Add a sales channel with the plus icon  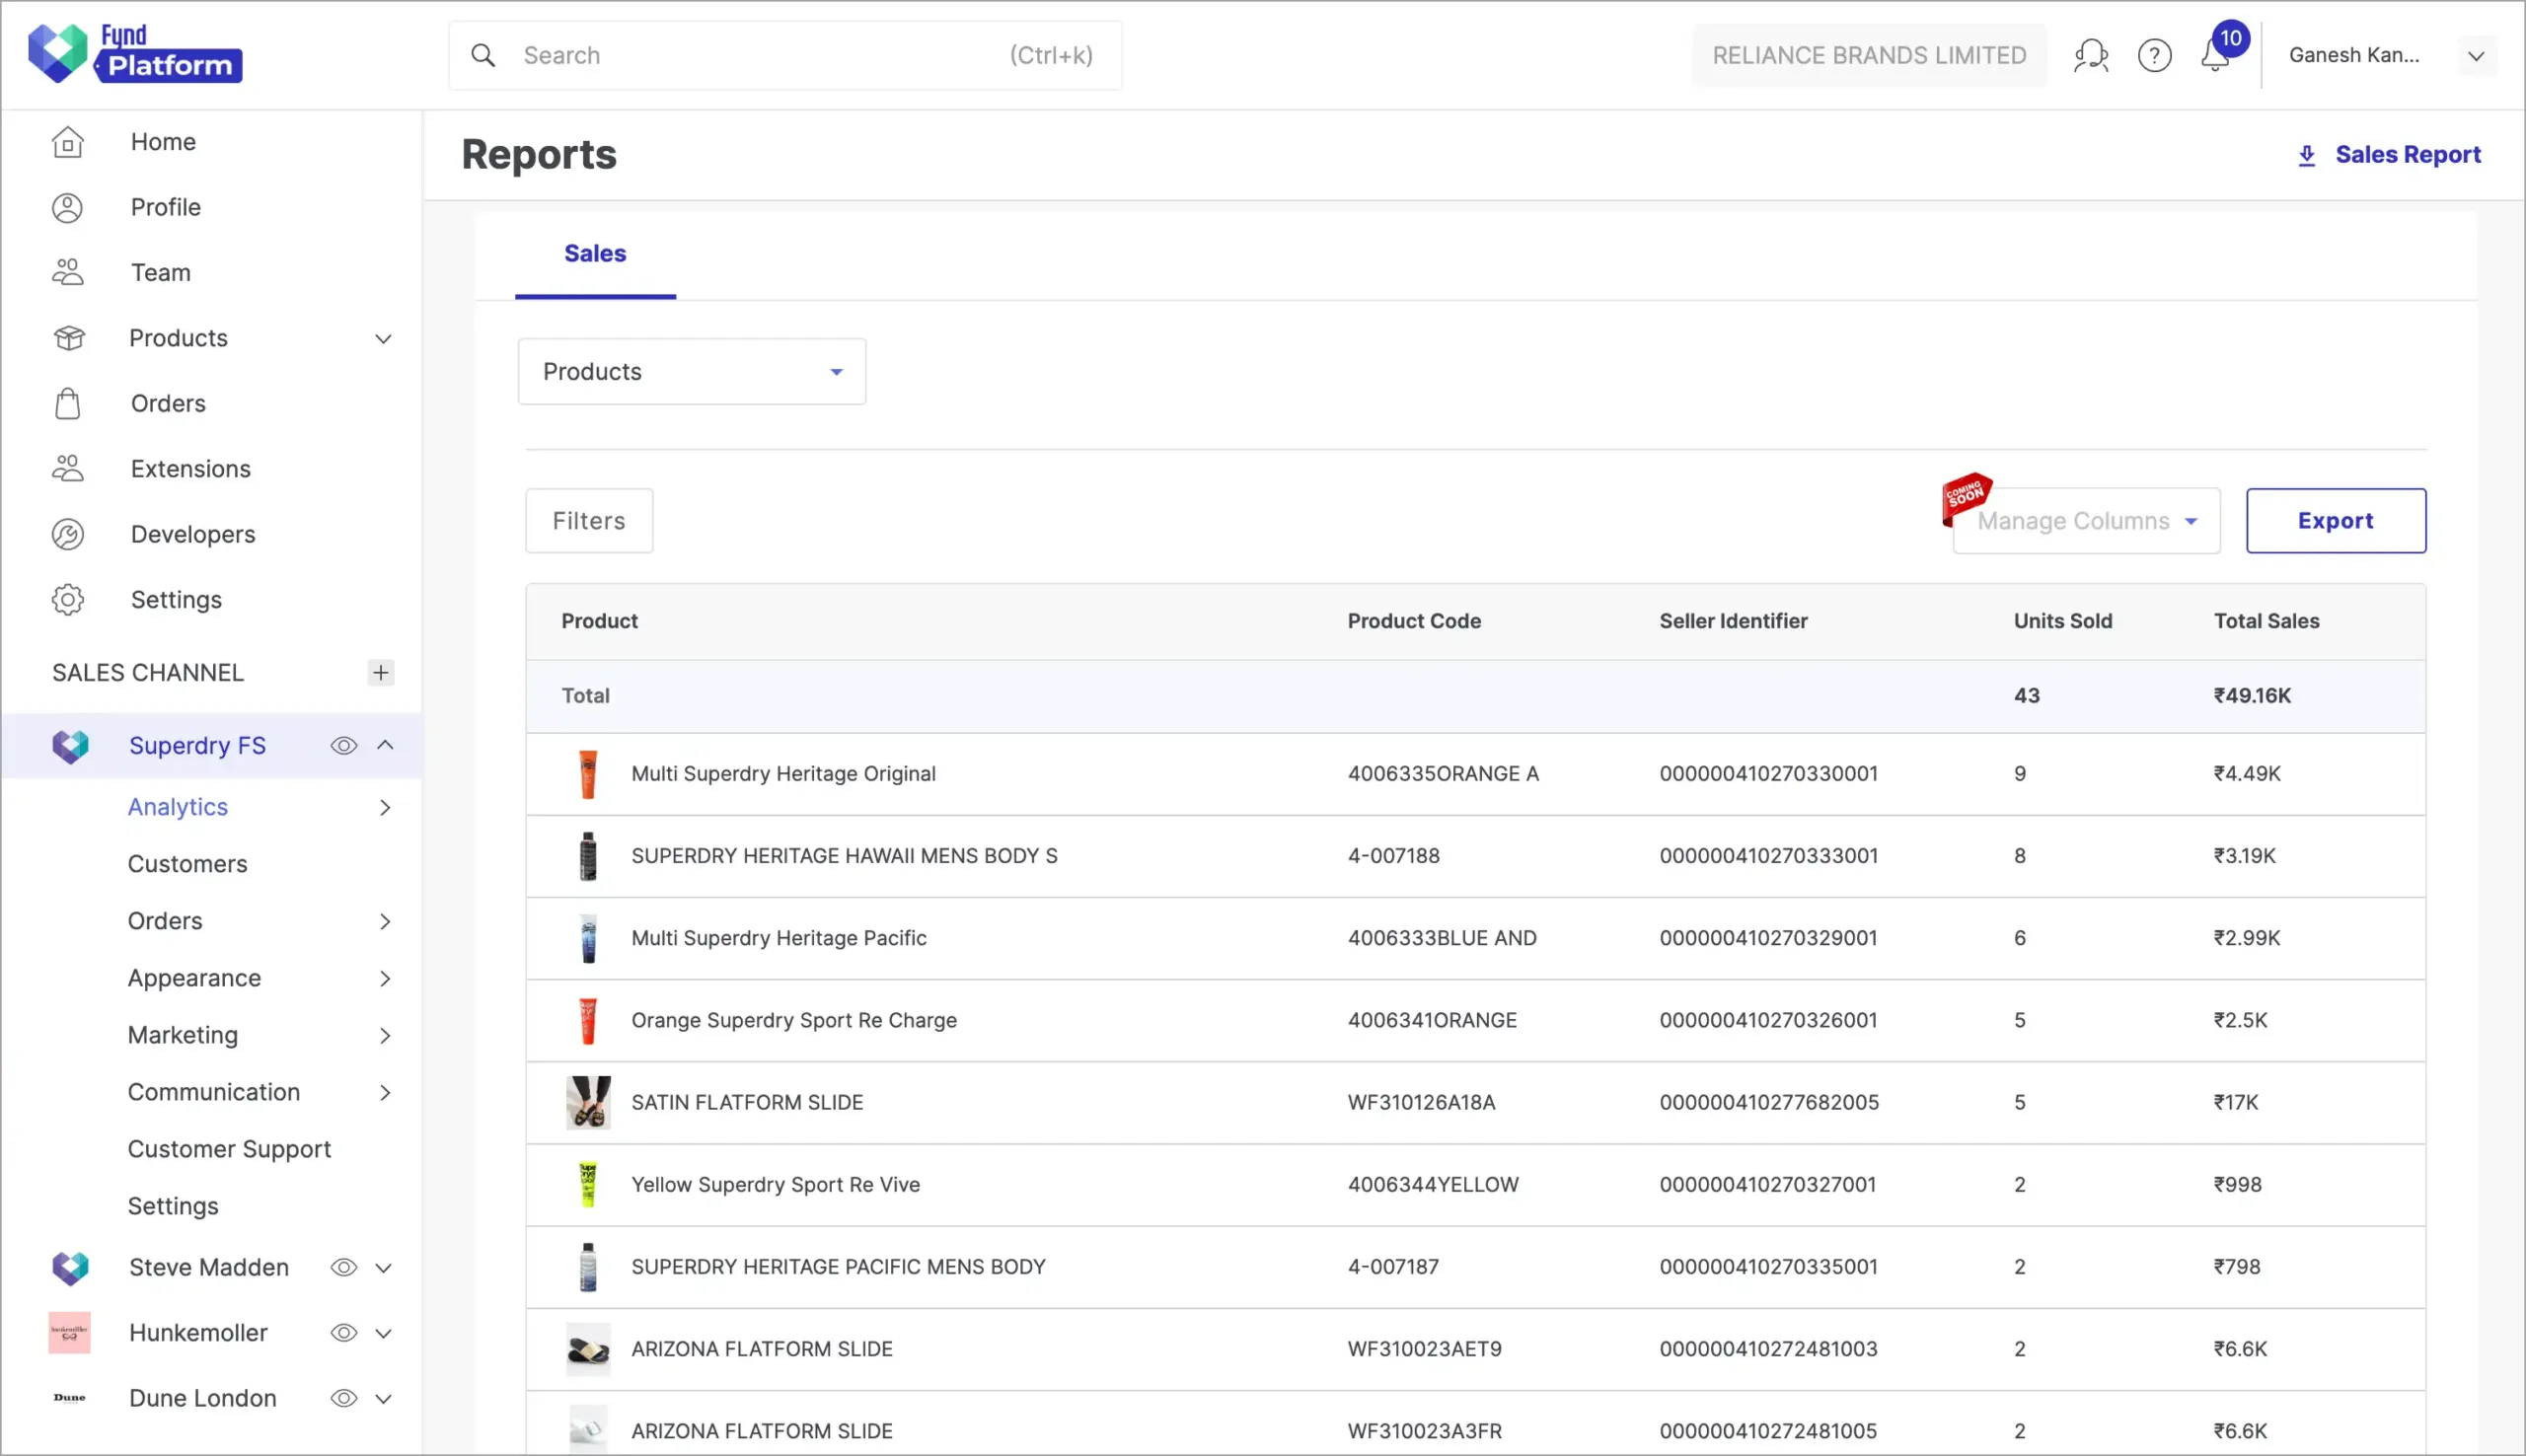[380, 672]
